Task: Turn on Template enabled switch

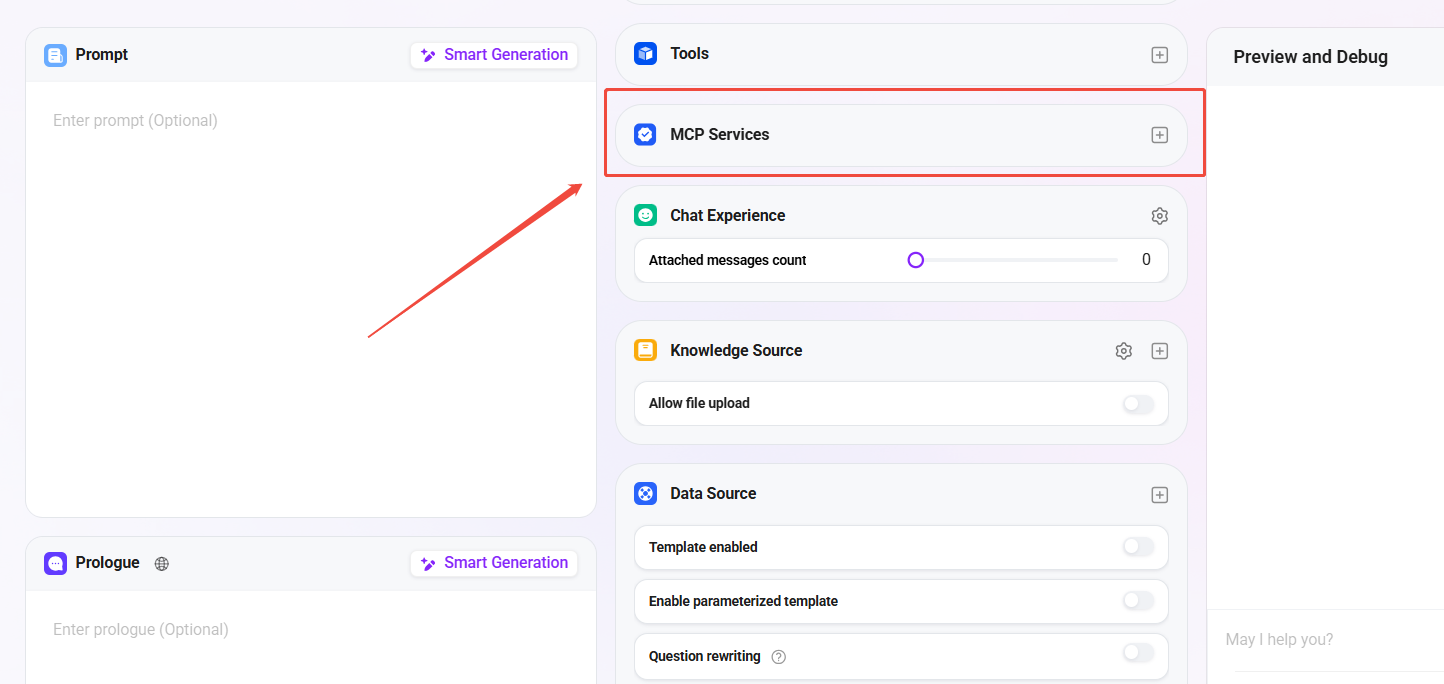Action: point(1138,547)
